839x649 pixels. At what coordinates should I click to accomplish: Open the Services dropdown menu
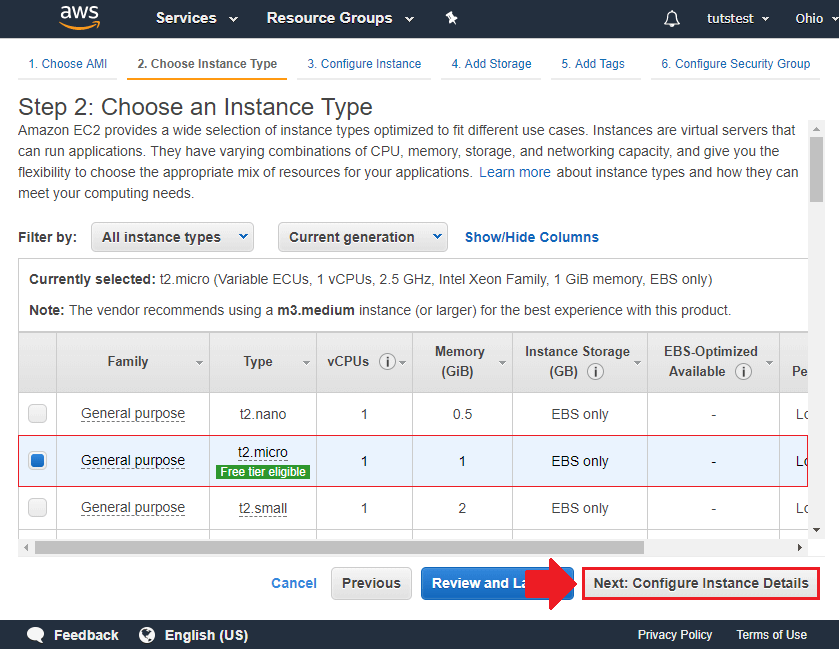tap(196, 18)
